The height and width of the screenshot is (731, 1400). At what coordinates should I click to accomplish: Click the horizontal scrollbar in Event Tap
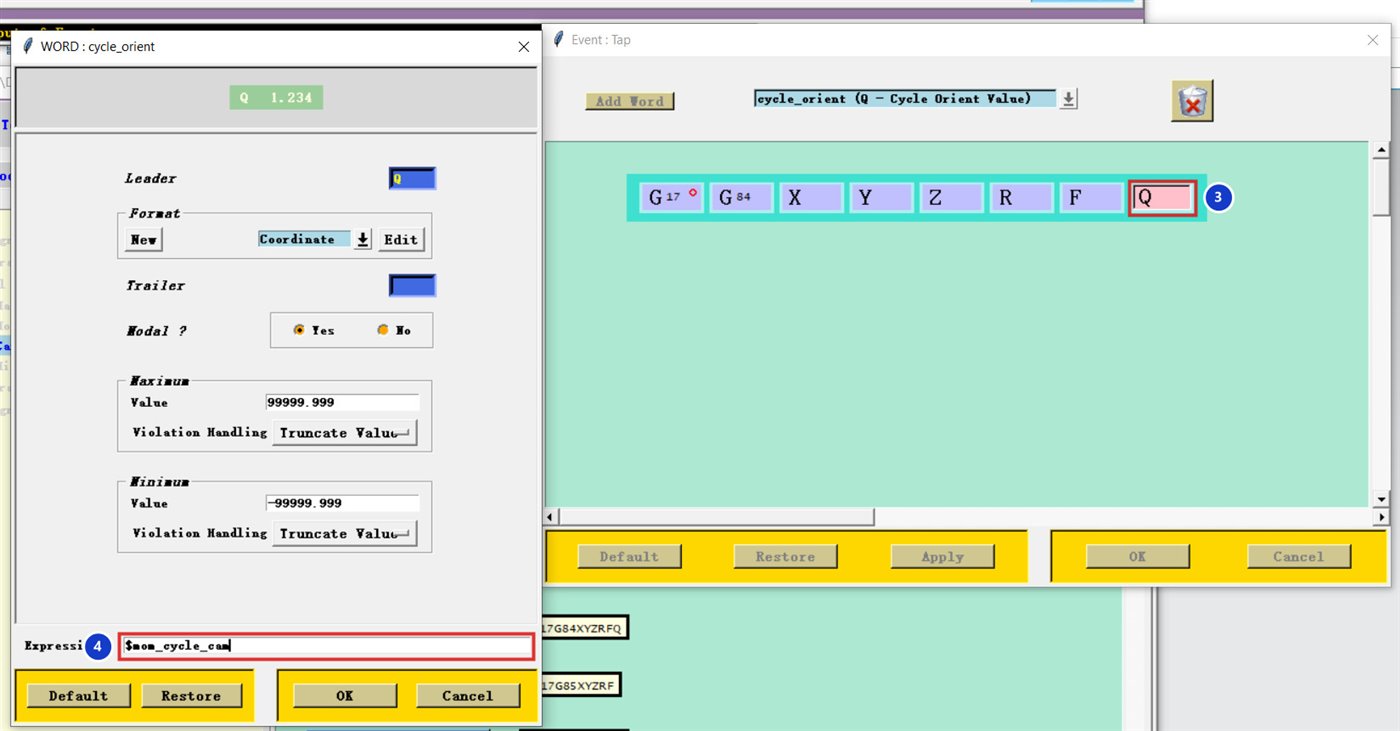pos(716,517)
